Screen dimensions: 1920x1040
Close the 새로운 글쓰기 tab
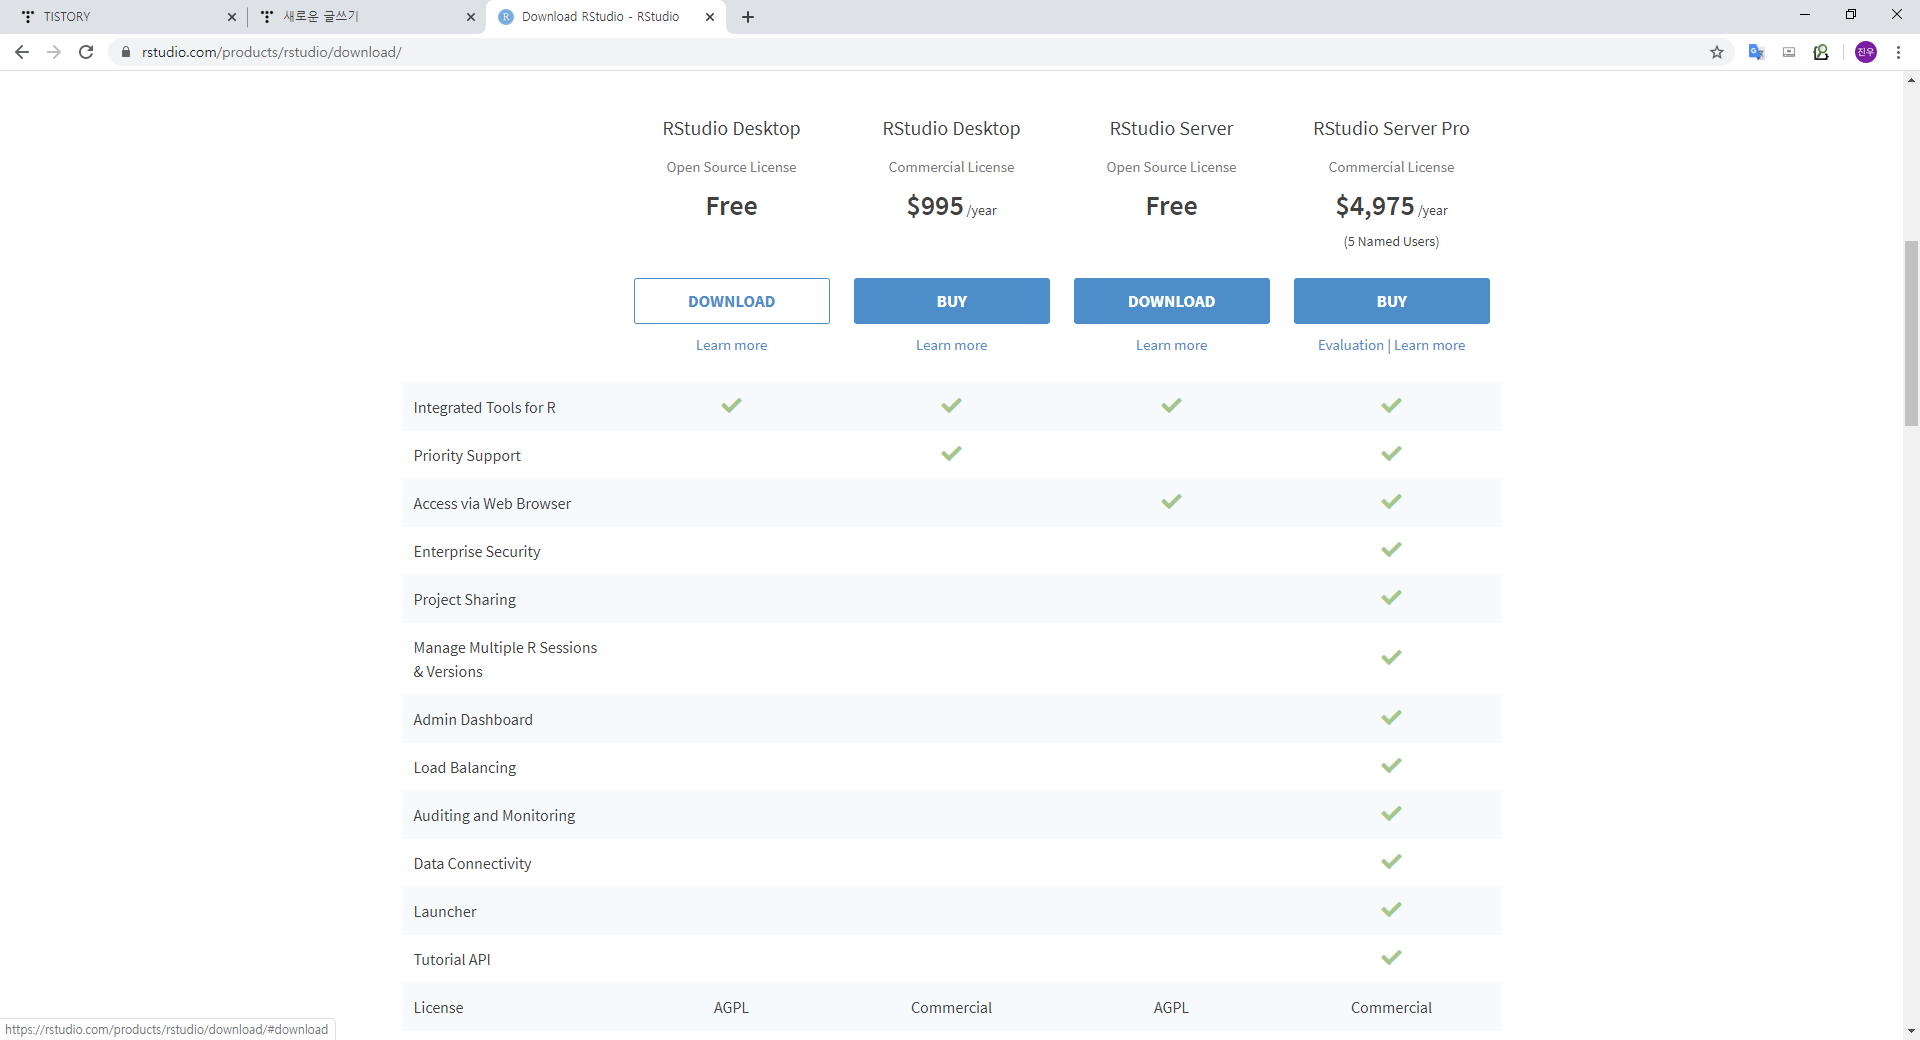(471, 17)
